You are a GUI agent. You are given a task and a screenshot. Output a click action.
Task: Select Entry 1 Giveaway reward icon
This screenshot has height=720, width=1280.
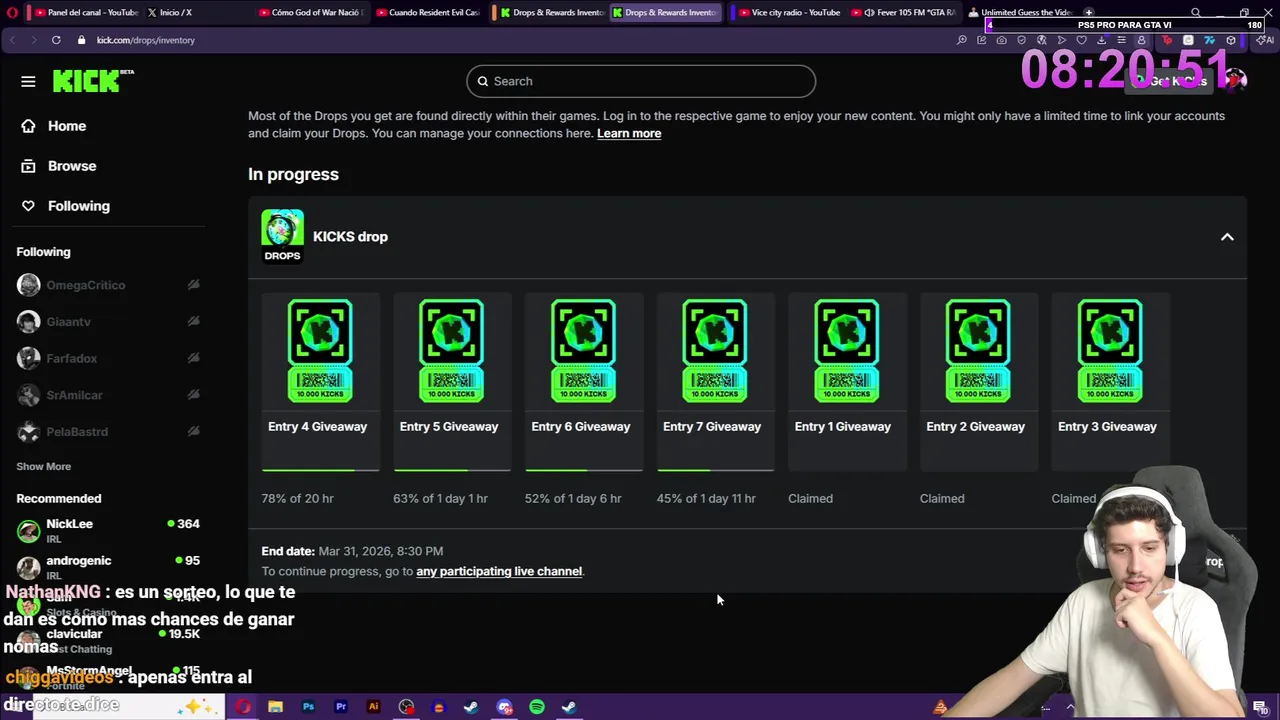tap(846, 351)
